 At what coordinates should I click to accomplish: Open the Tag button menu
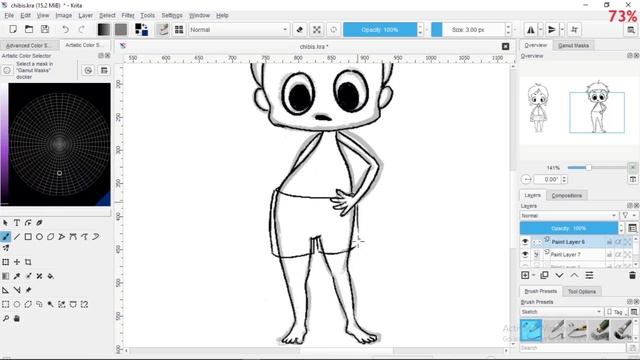tap(616, 312)
